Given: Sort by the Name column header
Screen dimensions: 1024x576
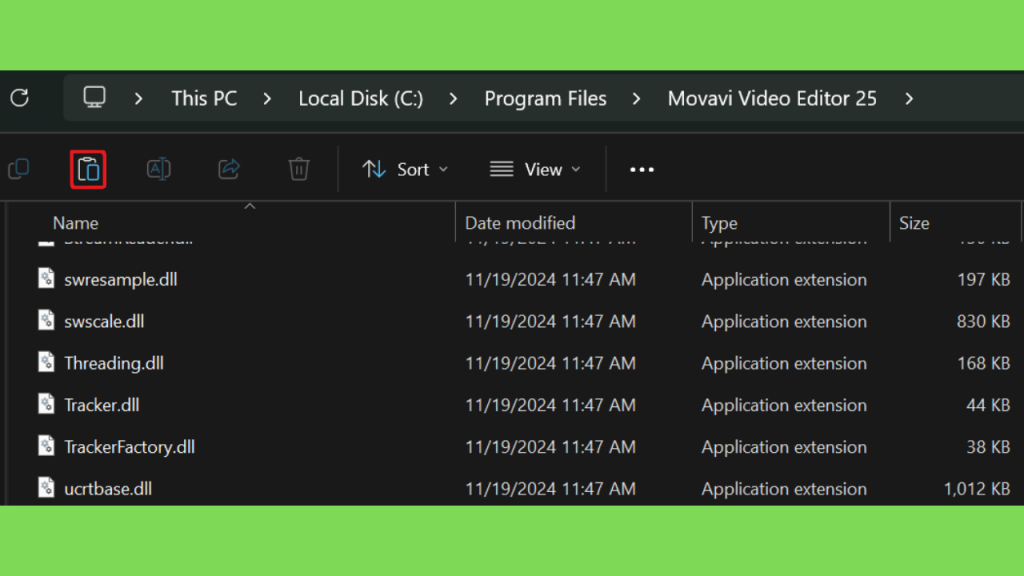Looking at the screenshot, I should click(x=76, y=223).
